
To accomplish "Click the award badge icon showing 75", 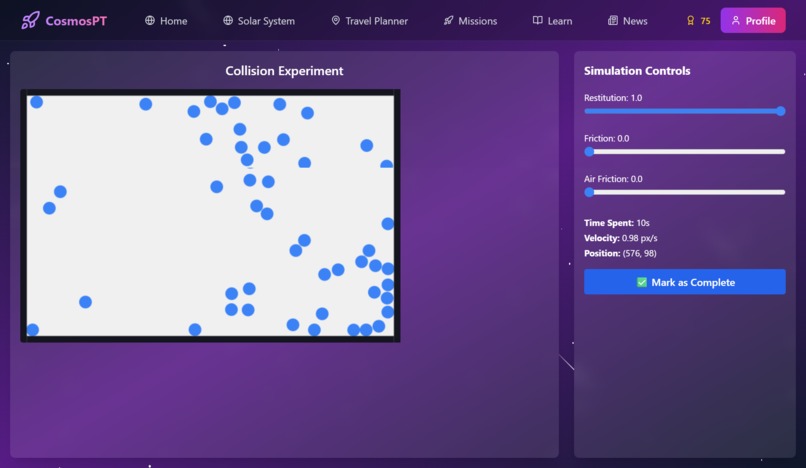I will [690, 21].
